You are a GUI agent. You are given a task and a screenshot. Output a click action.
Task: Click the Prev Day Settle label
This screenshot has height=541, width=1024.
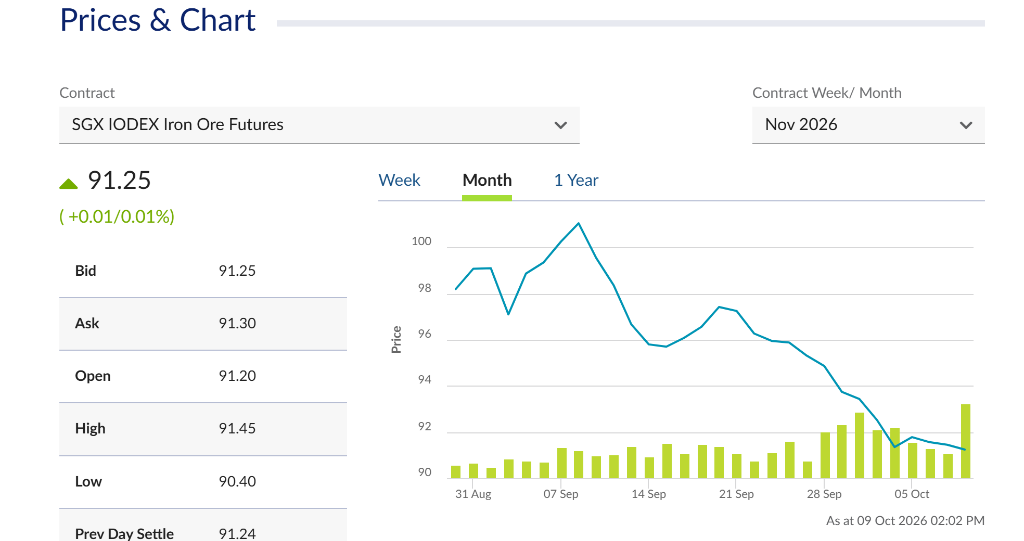[124, 534]
